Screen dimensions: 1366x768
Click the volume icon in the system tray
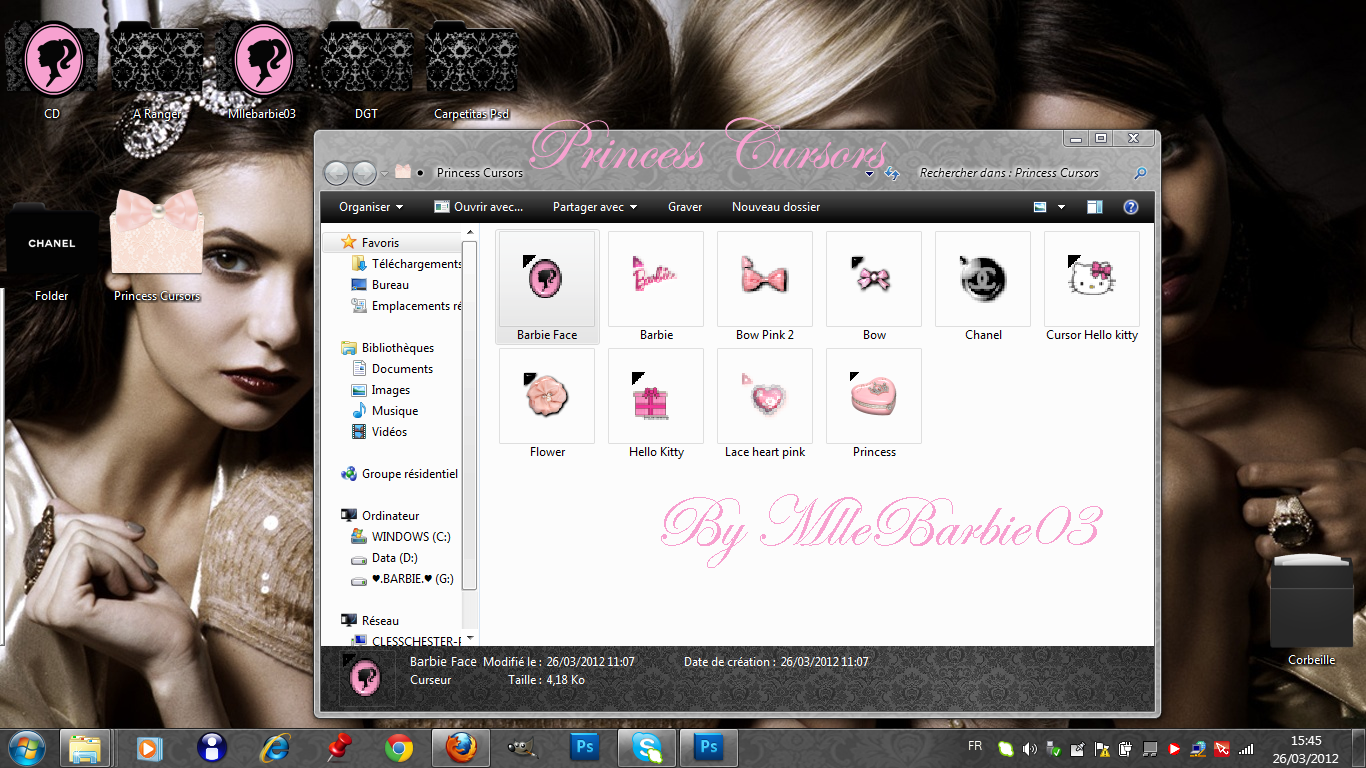tap(1029, 748)
